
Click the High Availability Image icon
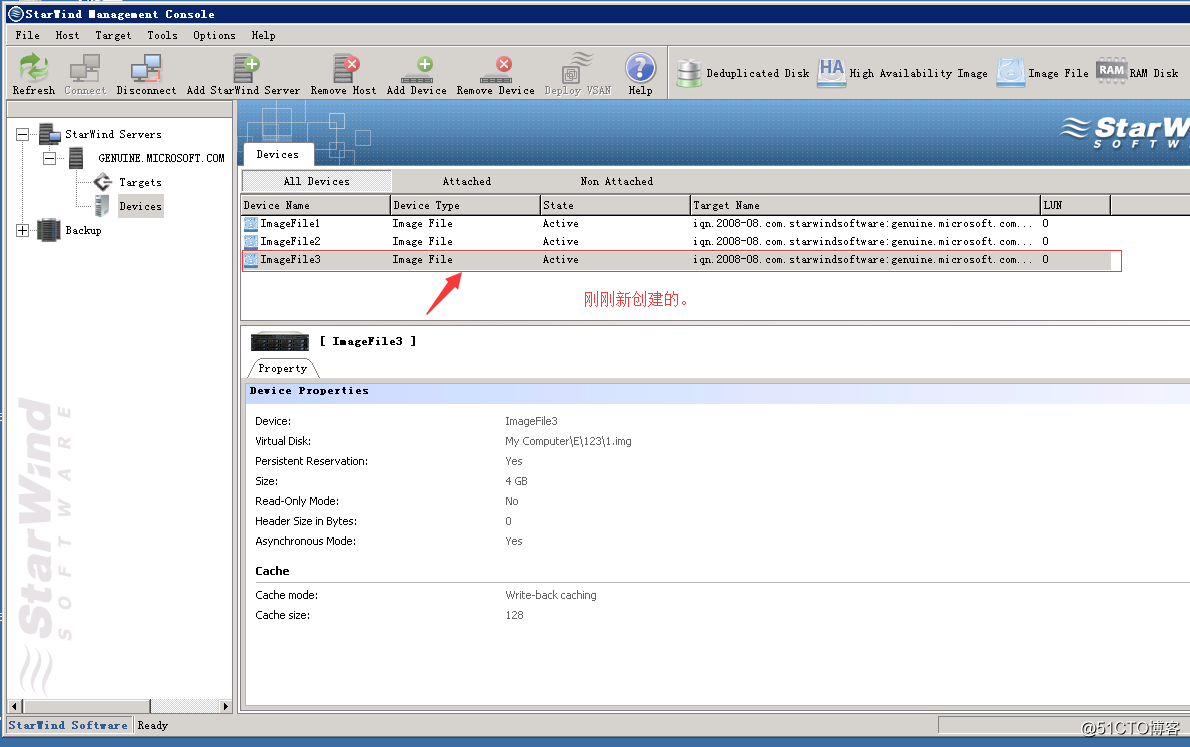pyautogui.click(x=832, y=73)
